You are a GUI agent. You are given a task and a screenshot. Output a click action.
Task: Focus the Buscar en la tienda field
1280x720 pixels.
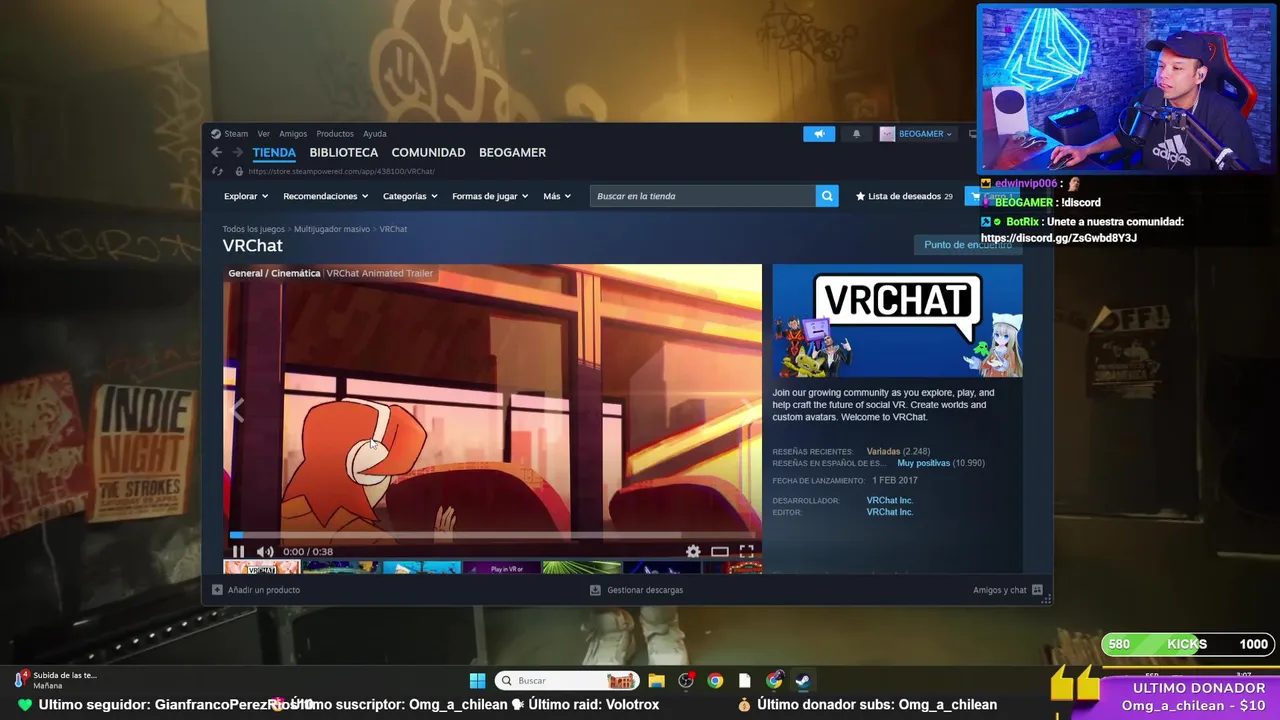tap(703, 196)
